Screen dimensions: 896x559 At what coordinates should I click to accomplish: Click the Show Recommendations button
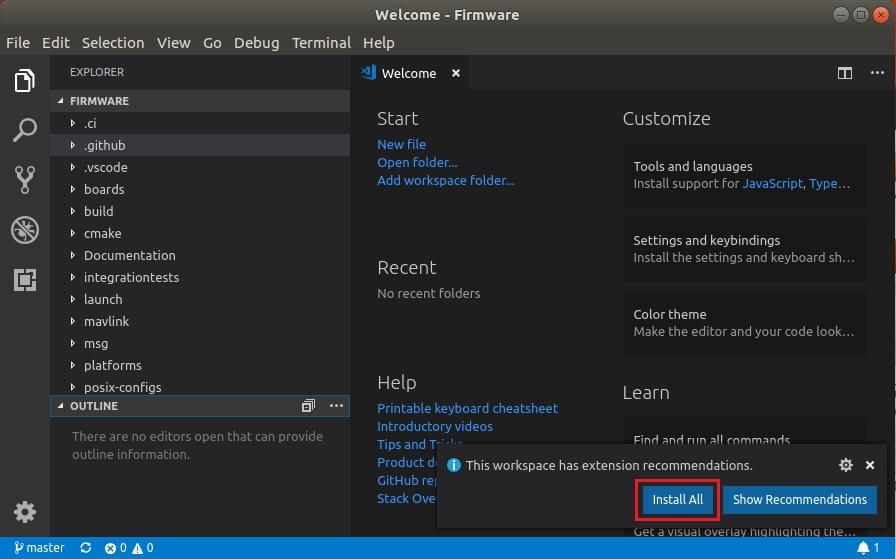tap(799, 500)
